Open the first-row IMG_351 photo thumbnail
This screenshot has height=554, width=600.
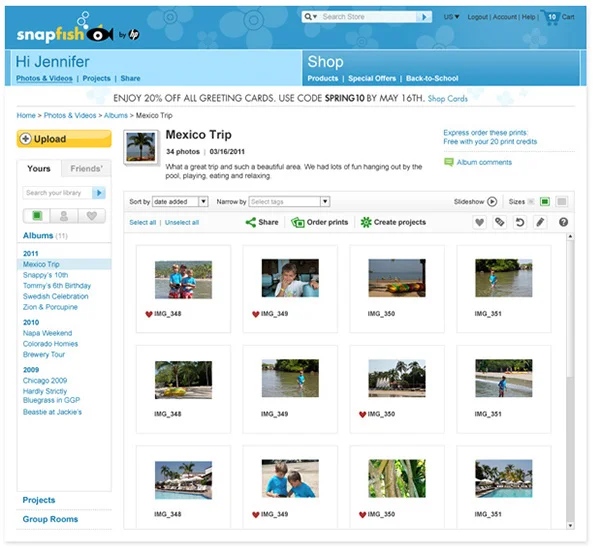click(504, 278)
